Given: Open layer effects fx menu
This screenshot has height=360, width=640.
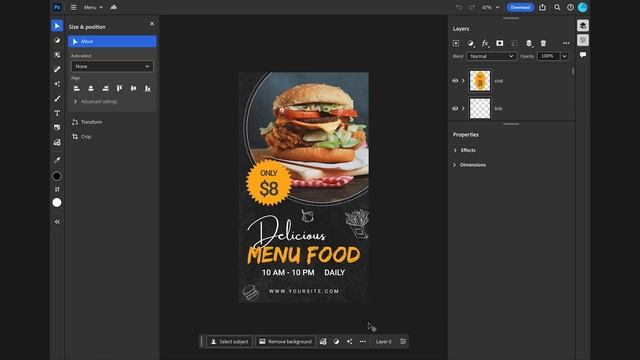Looking at the screenshot, I should click(485, 43).
